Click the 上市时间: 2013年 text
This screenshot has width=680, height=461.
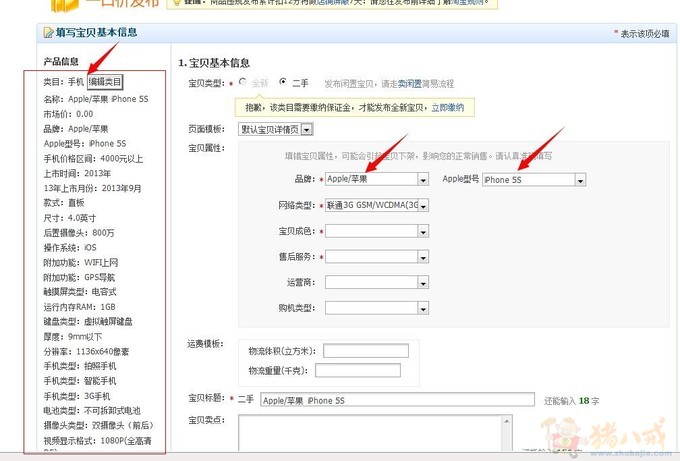click(77, 173)
